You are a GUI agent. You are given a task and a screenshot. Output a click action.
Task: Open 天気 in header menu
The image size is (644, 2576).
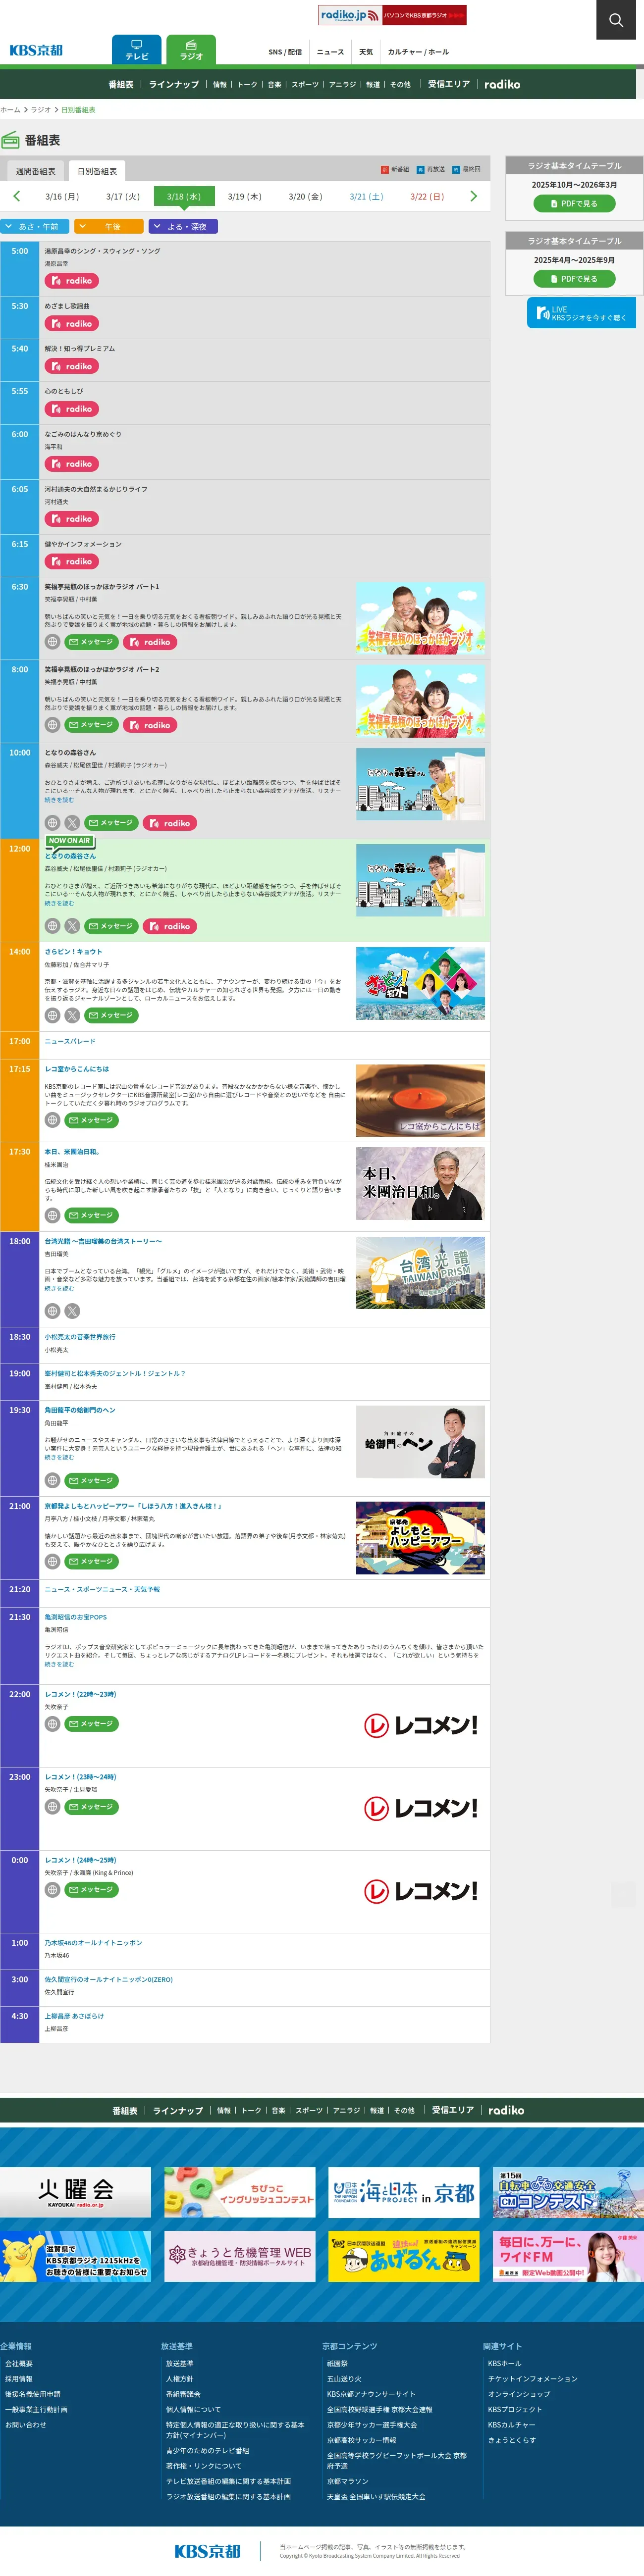pos(366,52)
